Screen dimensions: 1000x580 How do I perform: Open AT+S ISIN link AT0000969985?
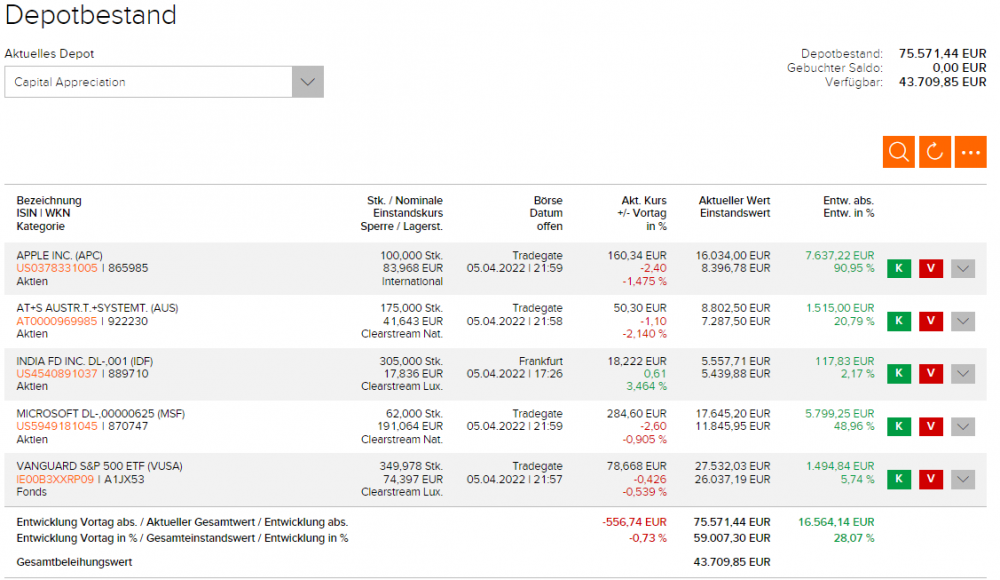tap(57, 321)
